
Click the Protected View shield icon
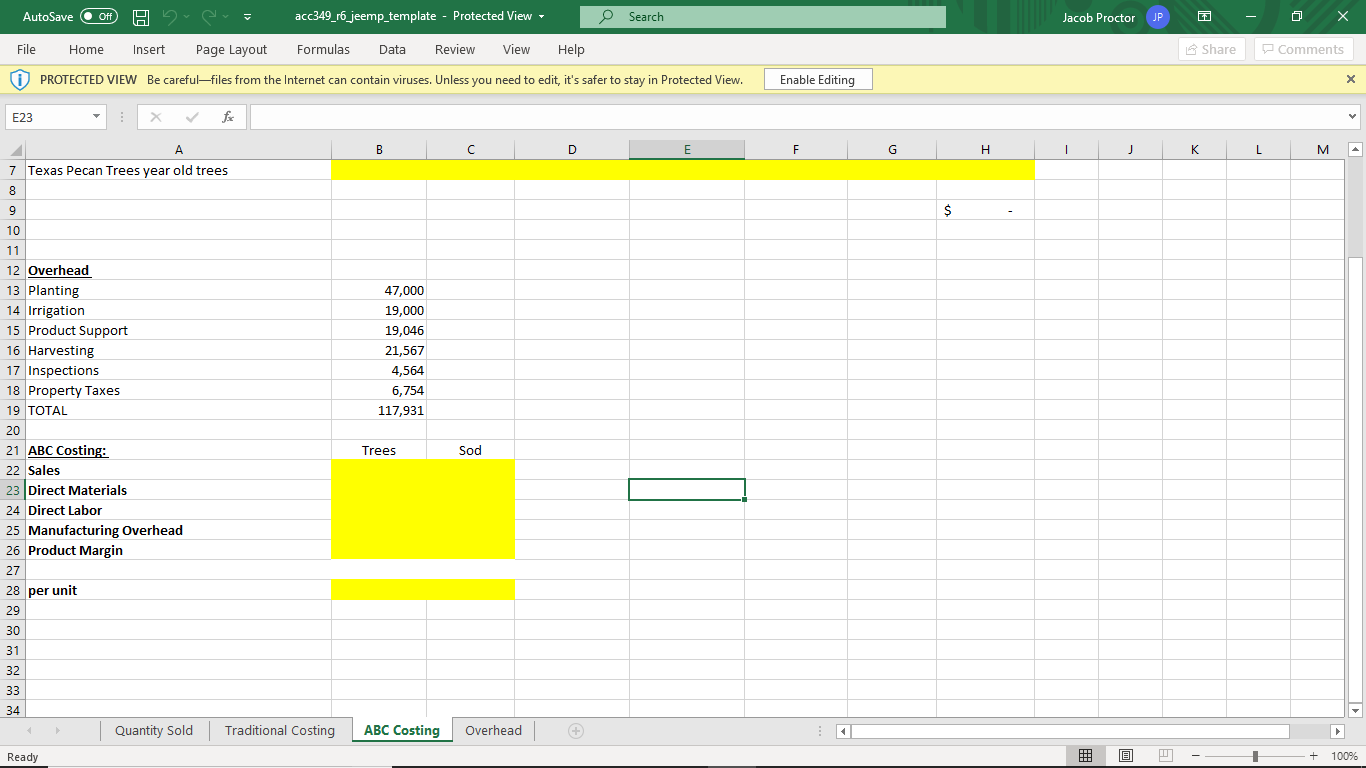click(x=20, y=80)
